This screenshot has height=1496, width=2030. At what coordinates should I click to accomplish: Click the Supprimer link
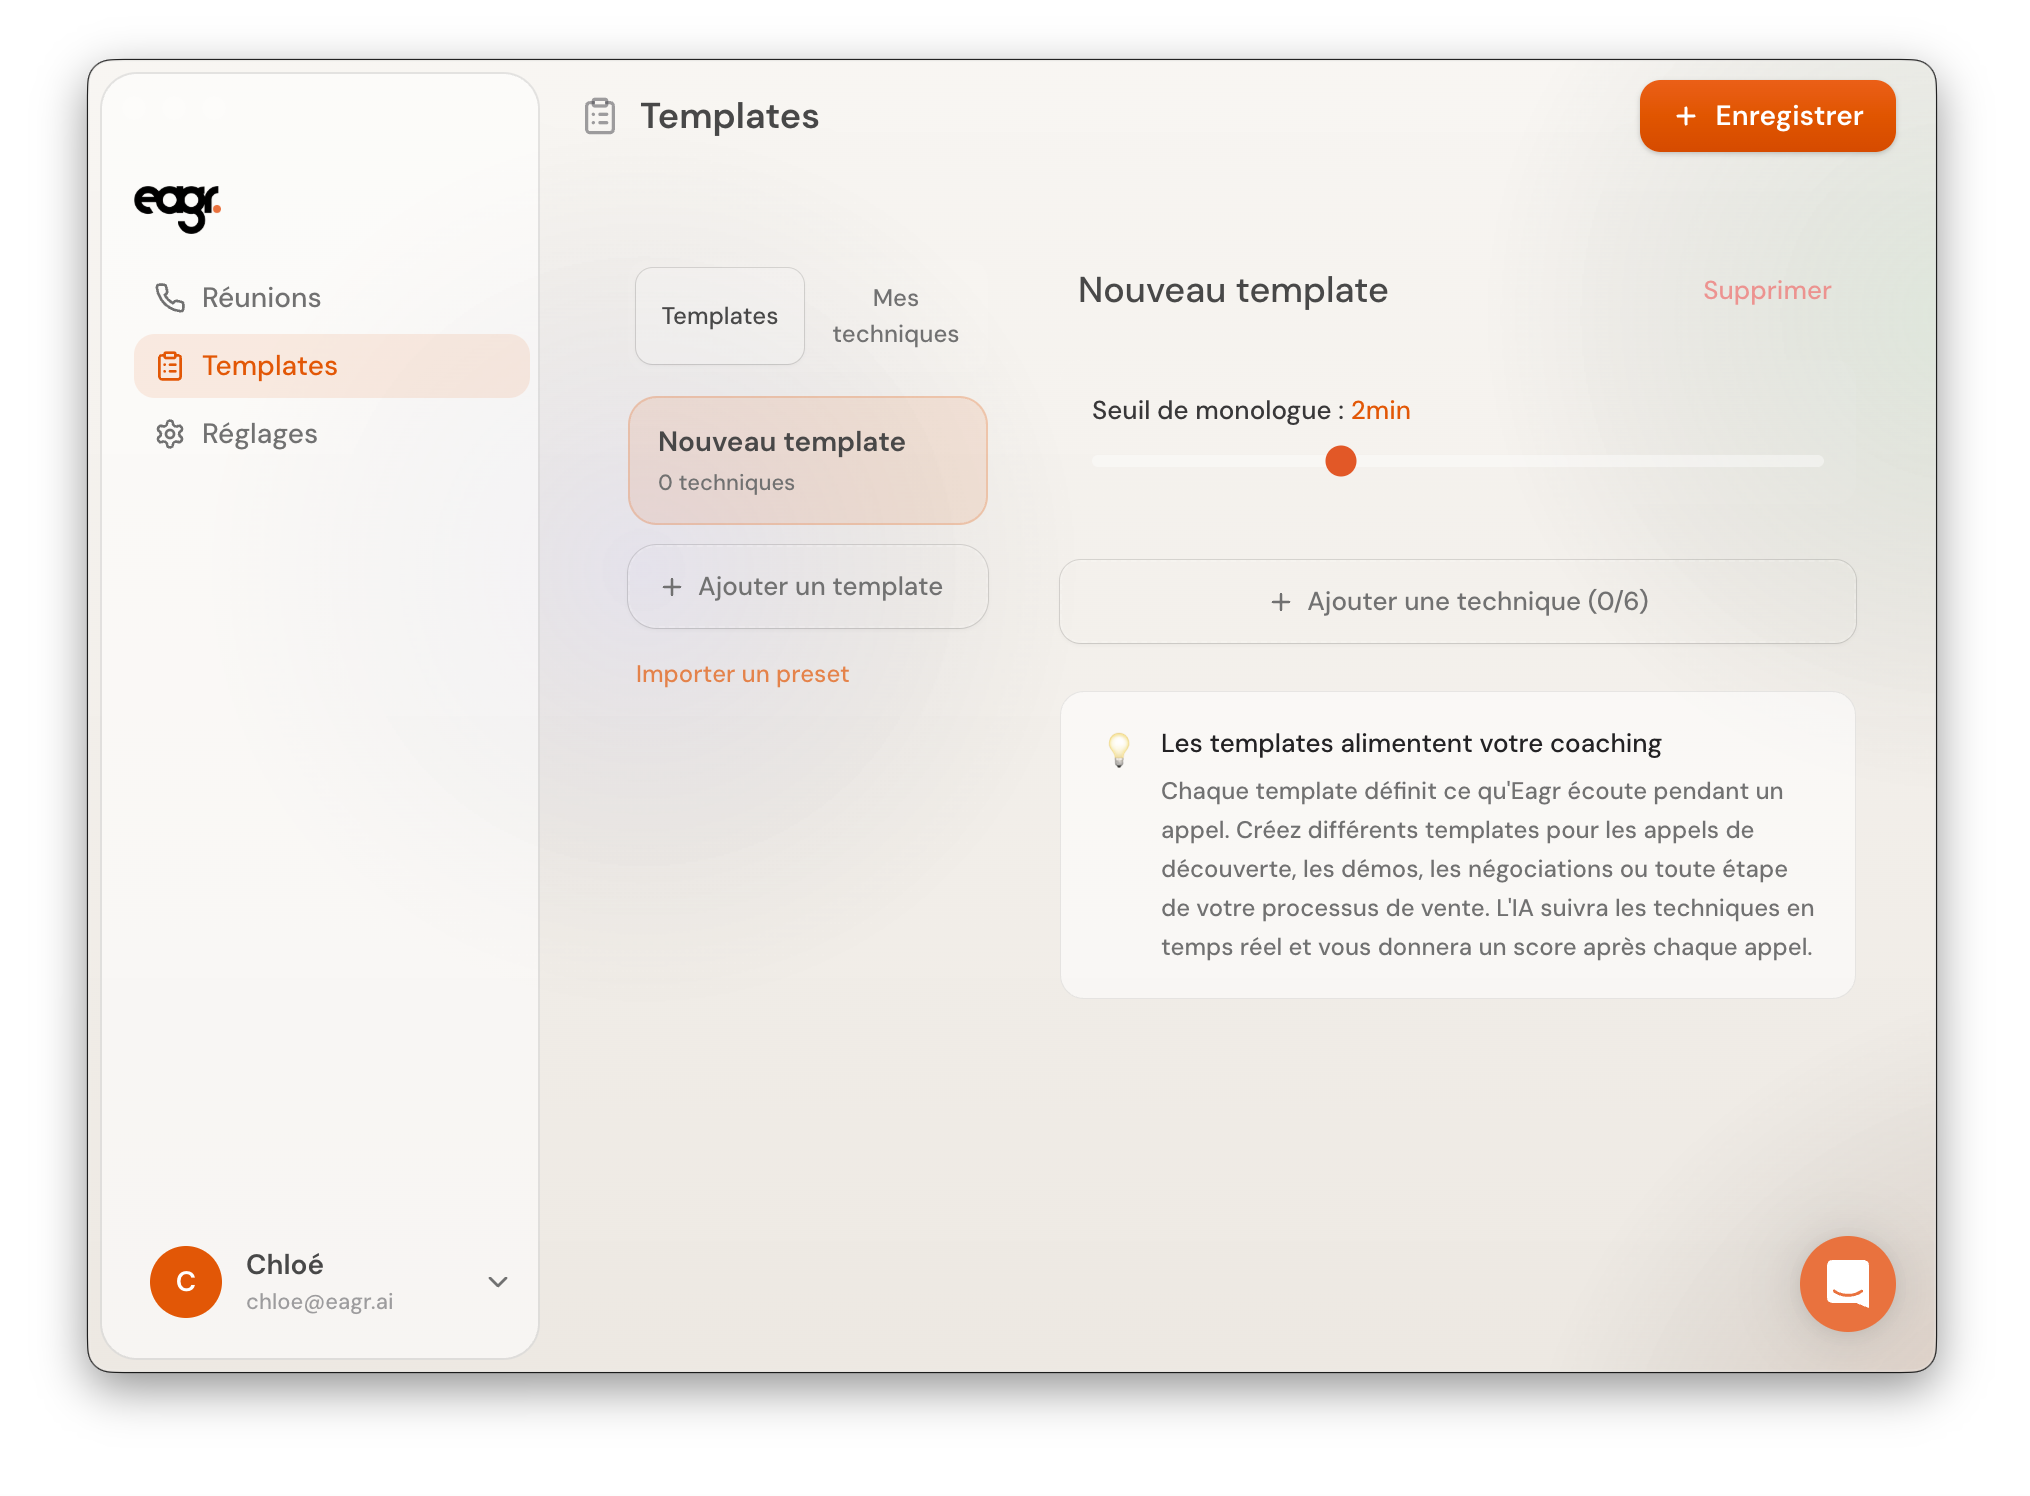[1766, 291]
